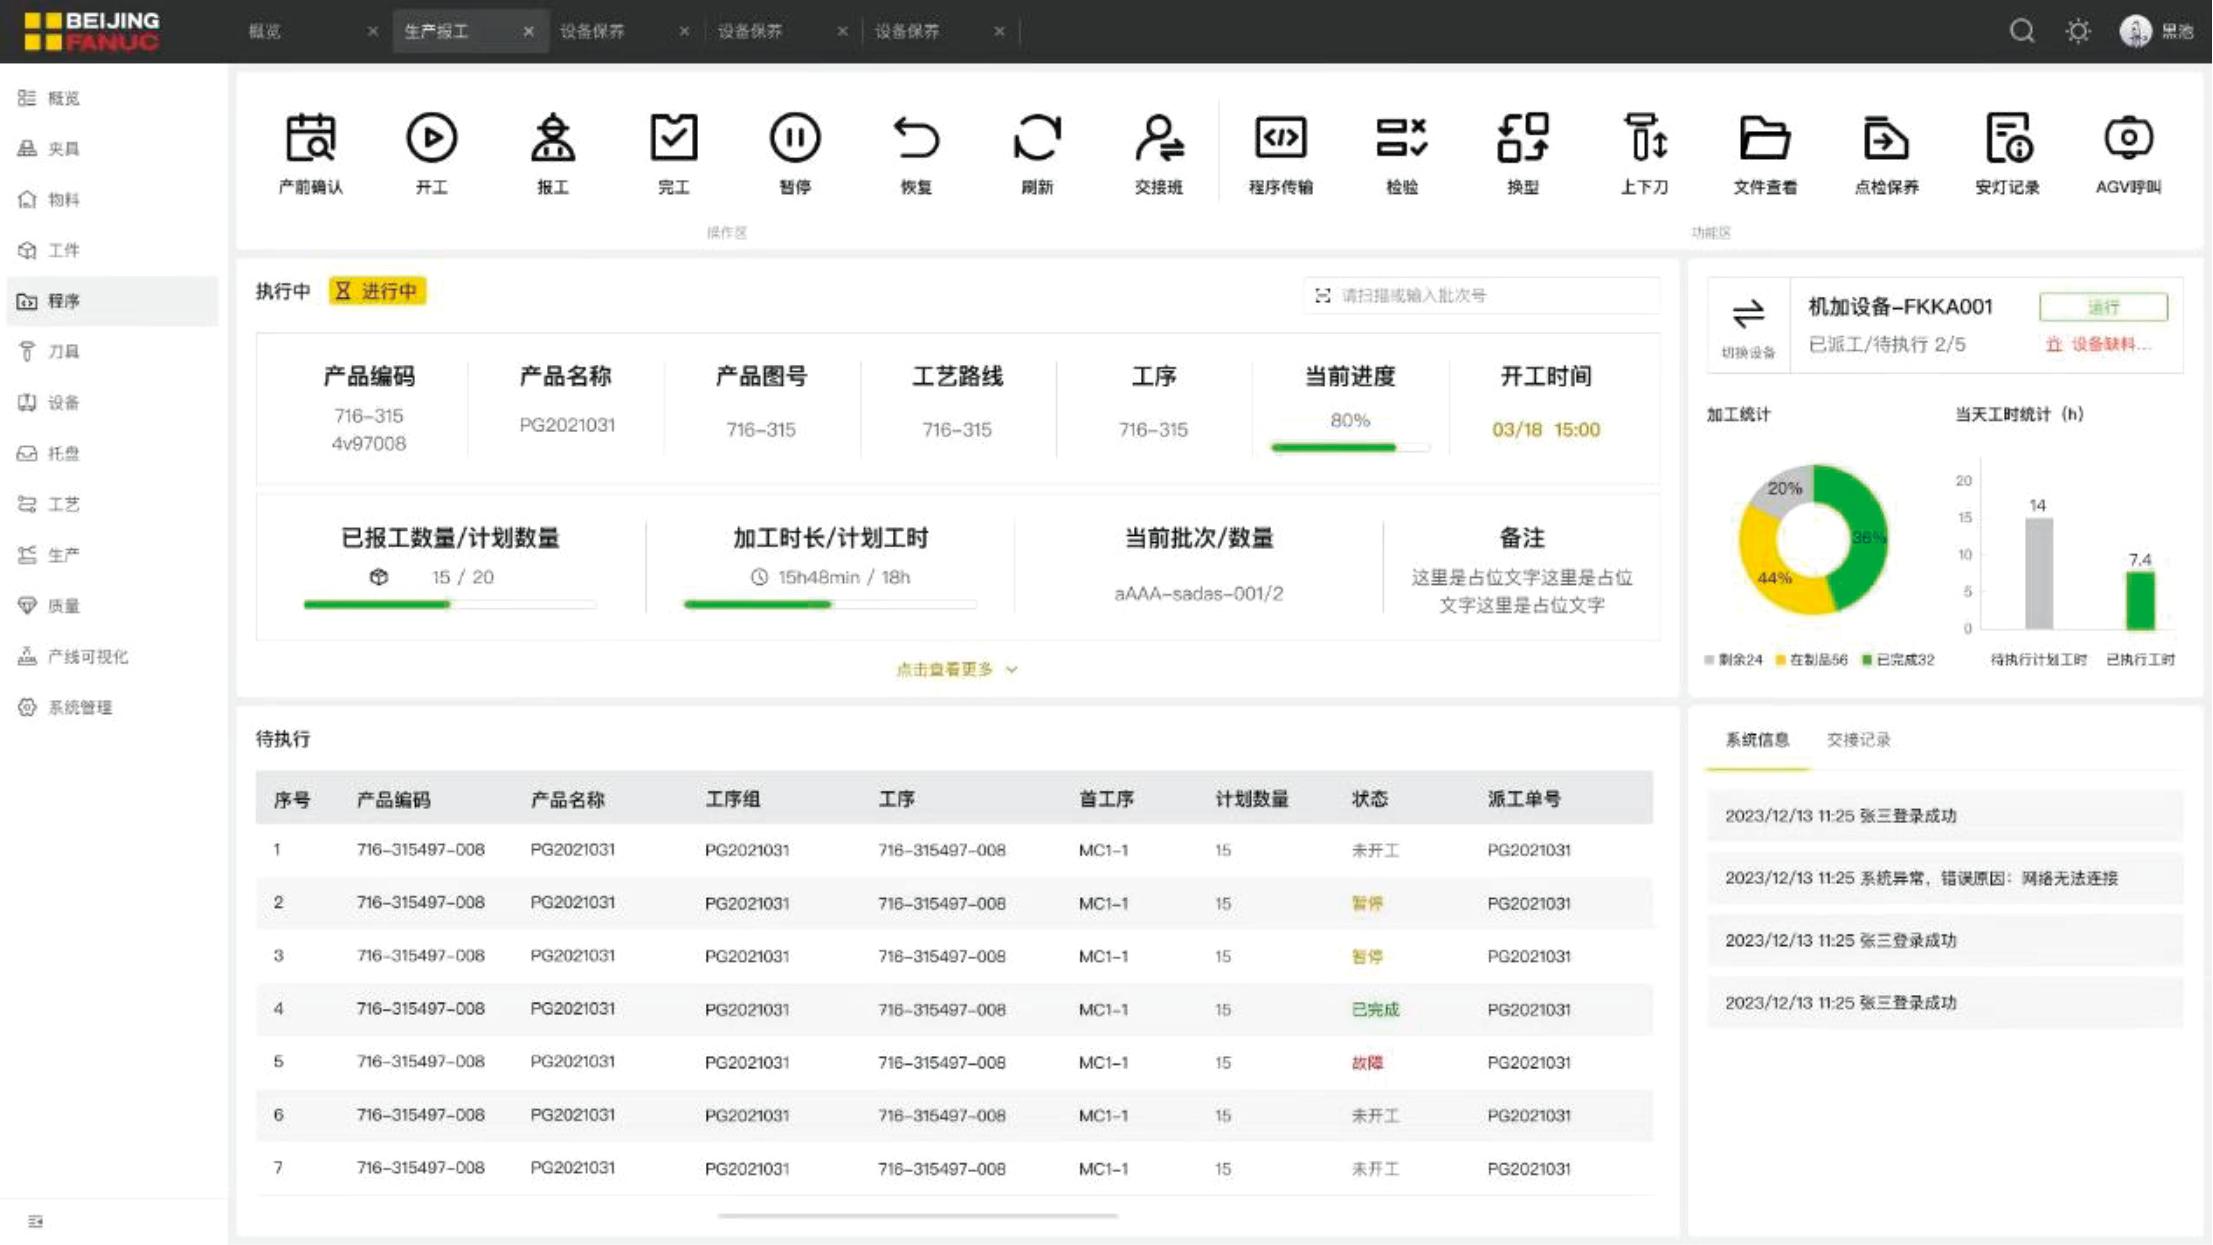Switch to the 交接记录 tab
The height and width of the screenshot is (1245, 2213).
[x=1858, y=740]
